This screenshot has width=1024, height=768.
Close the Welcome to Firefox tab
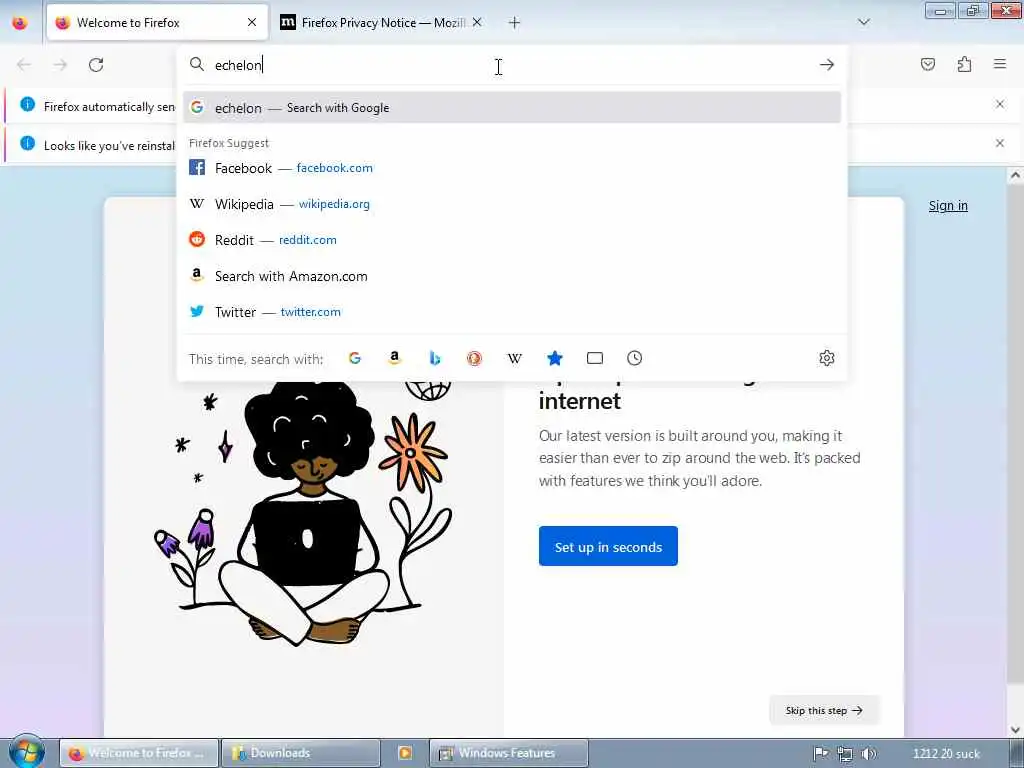click(x=252, y=23)
